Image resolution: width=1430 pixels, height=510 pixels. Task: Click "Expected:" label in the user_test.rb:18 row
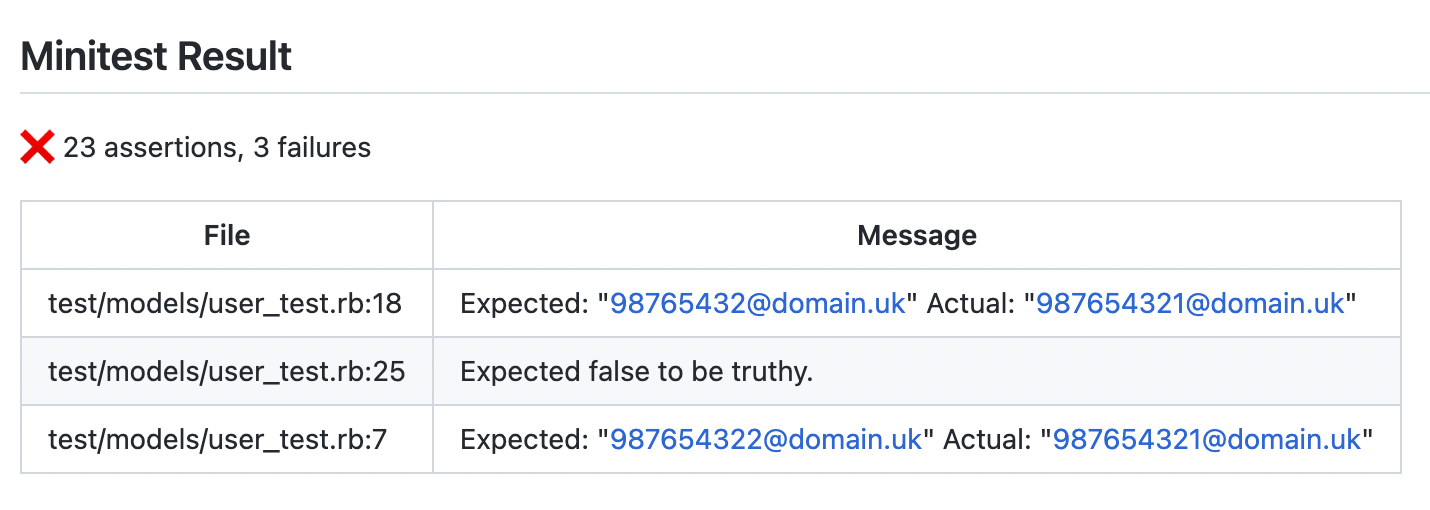(524, 303)
